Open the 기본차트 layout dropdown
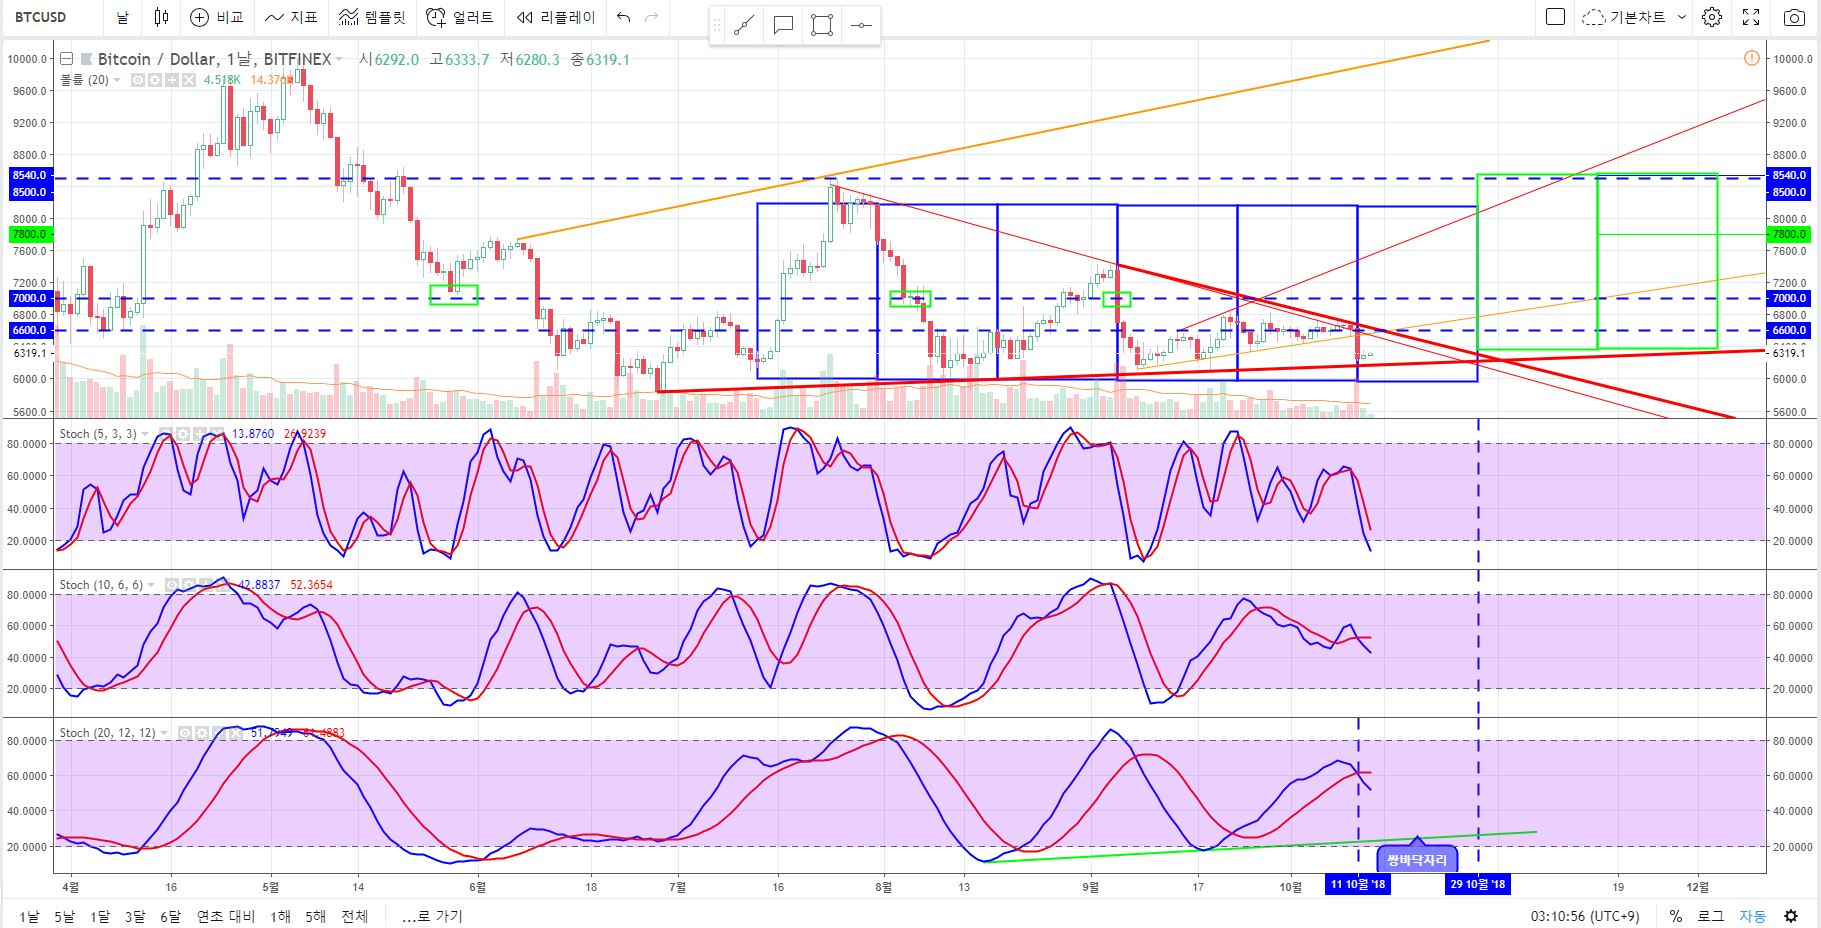The image size is (1821, 928). click(x=1634, y=17)
